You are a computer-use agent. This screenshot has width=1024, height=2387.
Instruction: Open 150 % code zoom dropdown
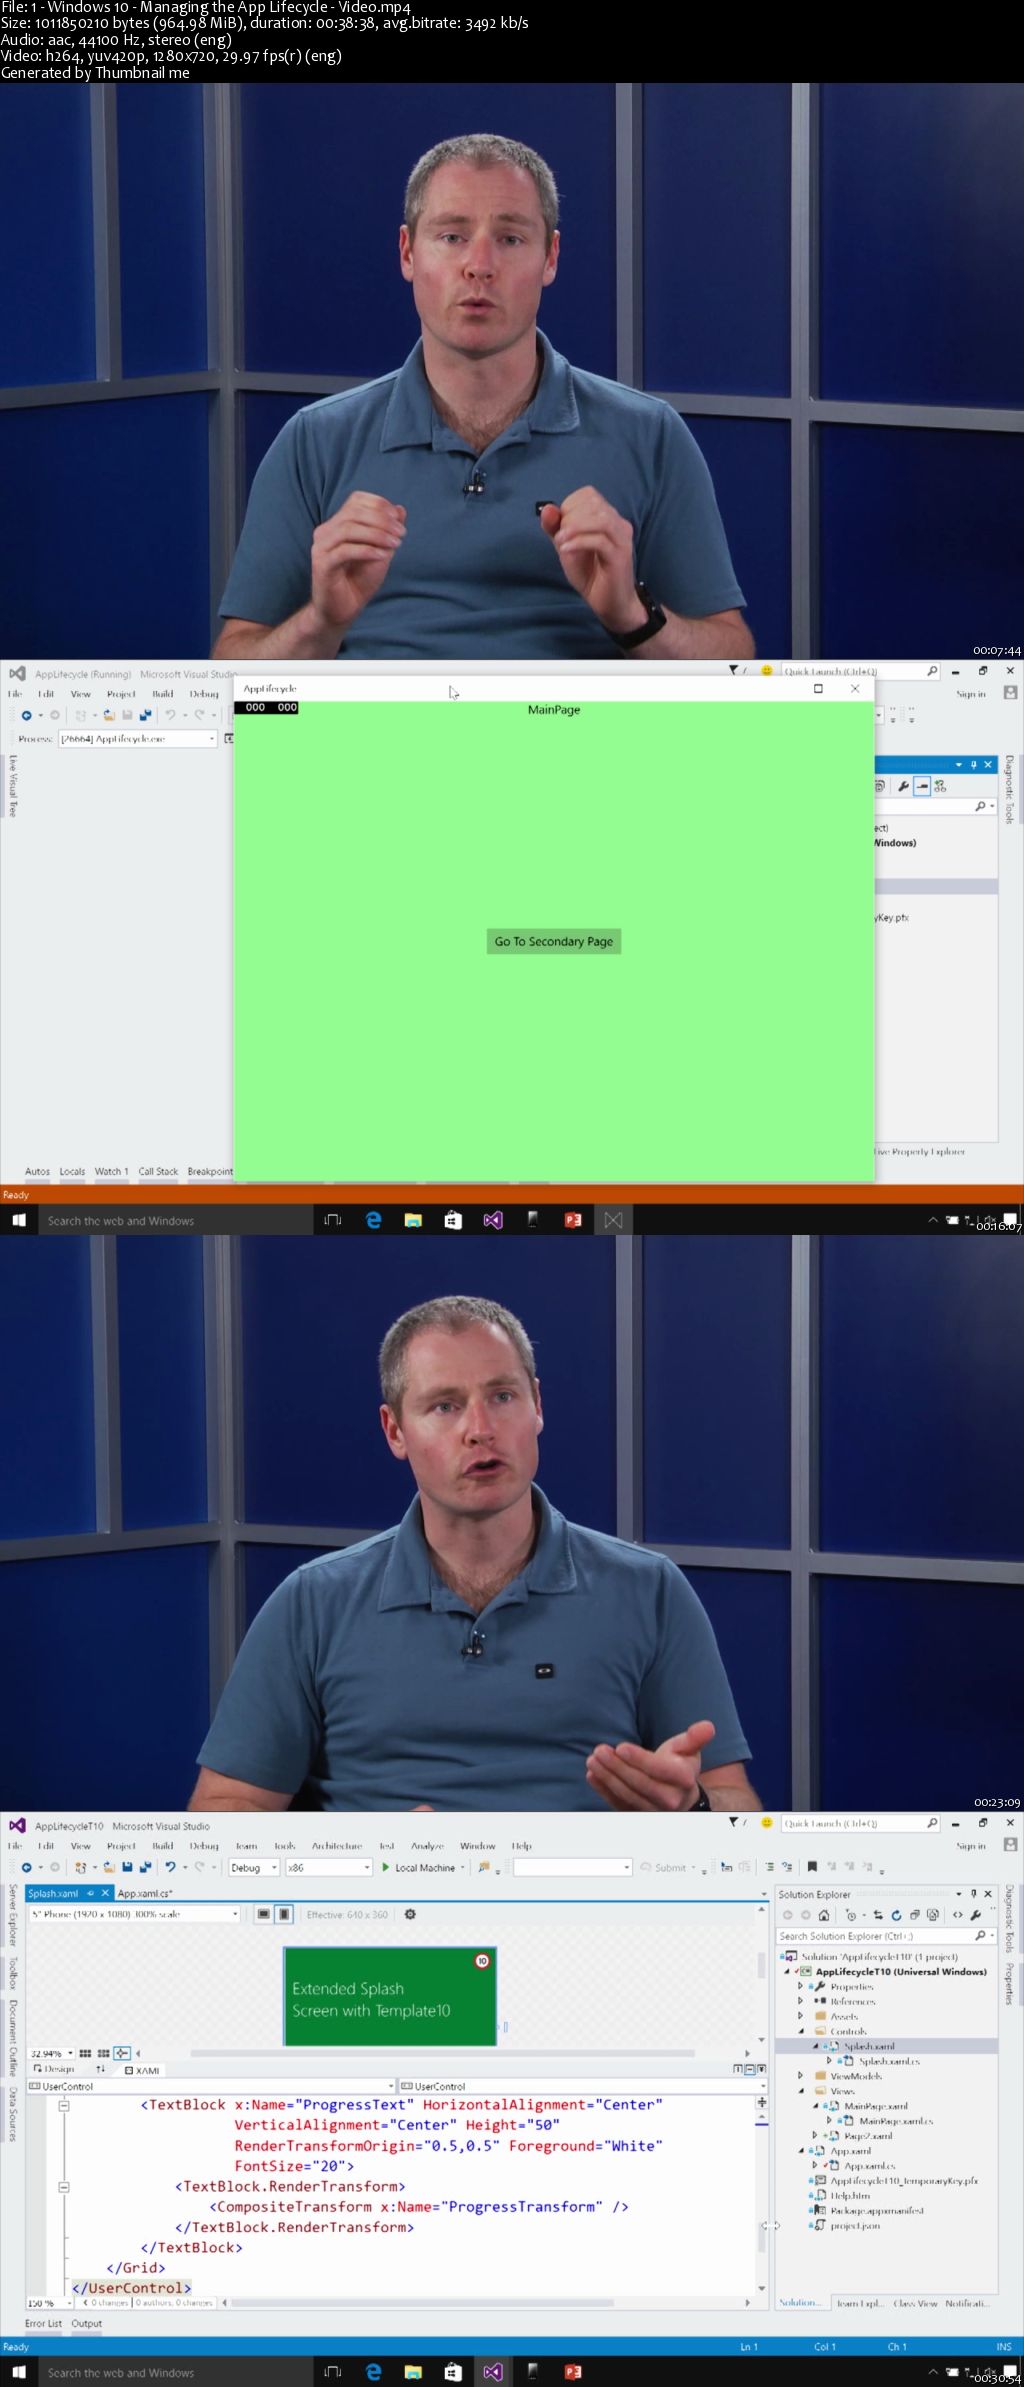[49, 2303]
